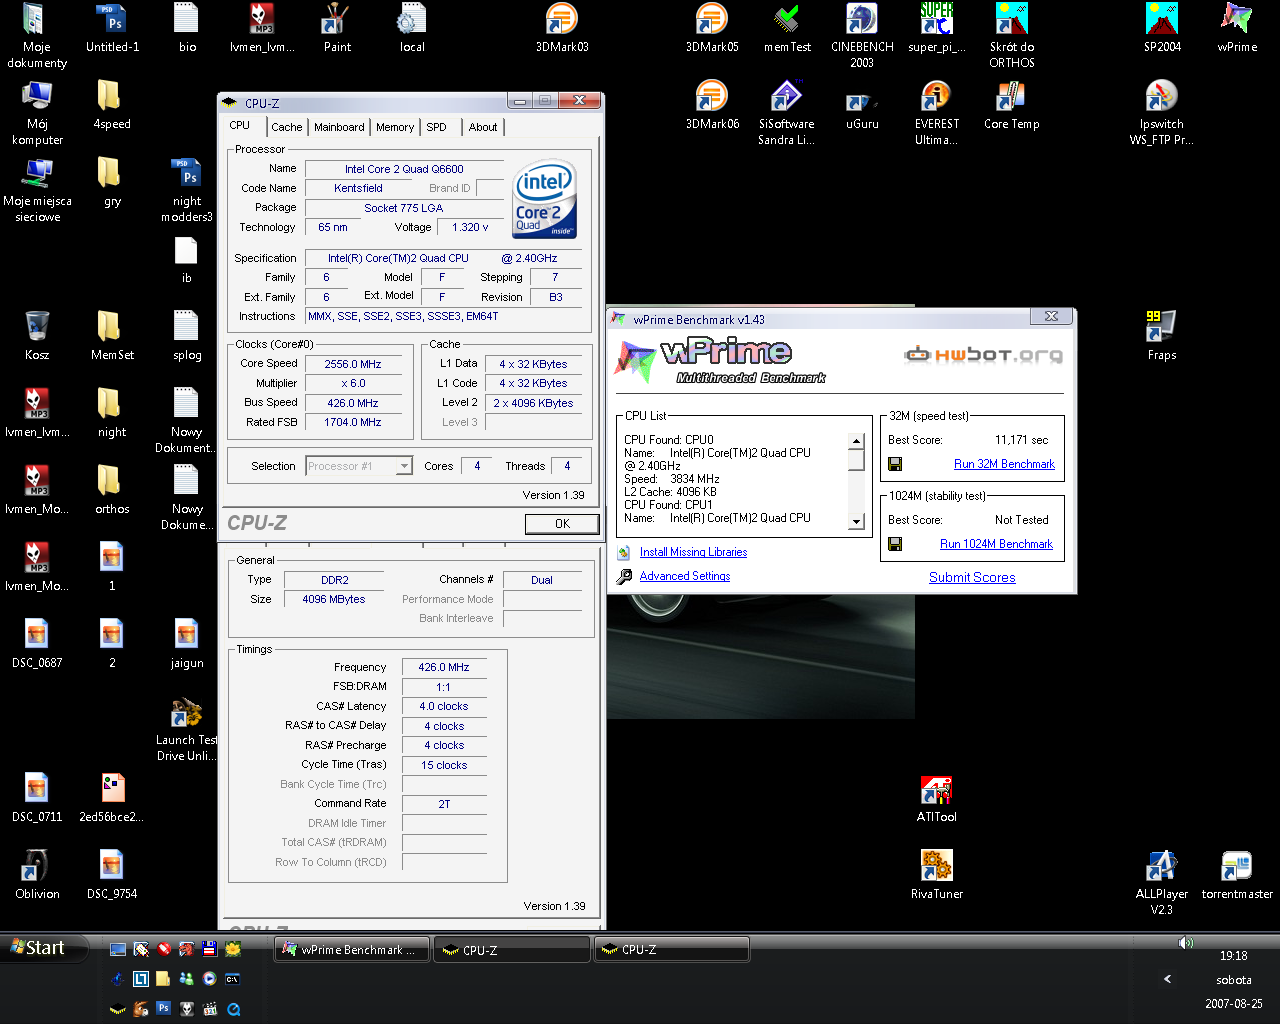Open the Oblivion game shortcut
Viewport: 1280px width, 1024px height.
37,875
